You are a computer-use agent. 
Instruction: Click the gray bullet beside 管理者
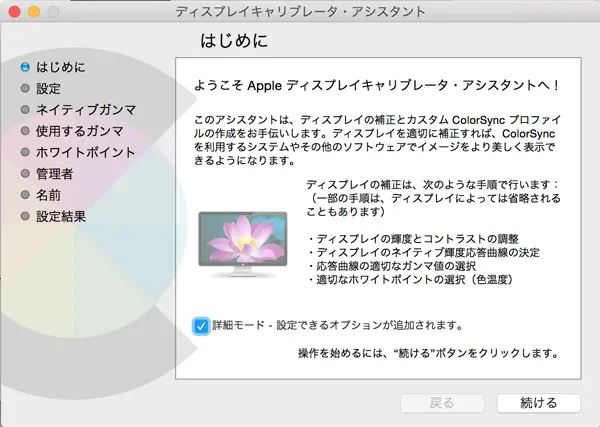(25, 174)
